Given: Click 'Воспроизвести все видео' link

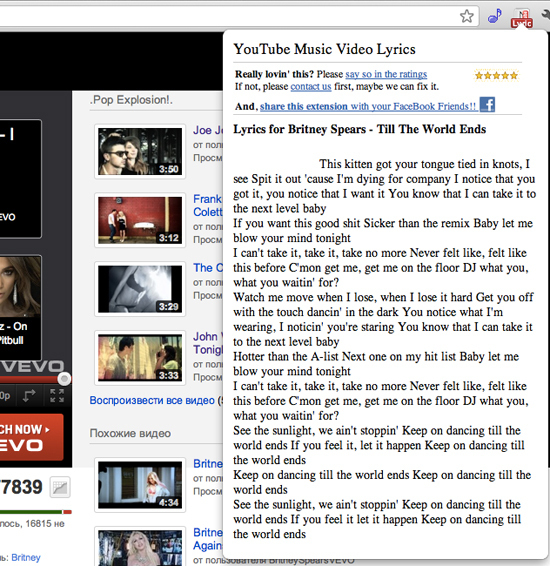Looking at the screenshot, I should [x=152, y=400].
